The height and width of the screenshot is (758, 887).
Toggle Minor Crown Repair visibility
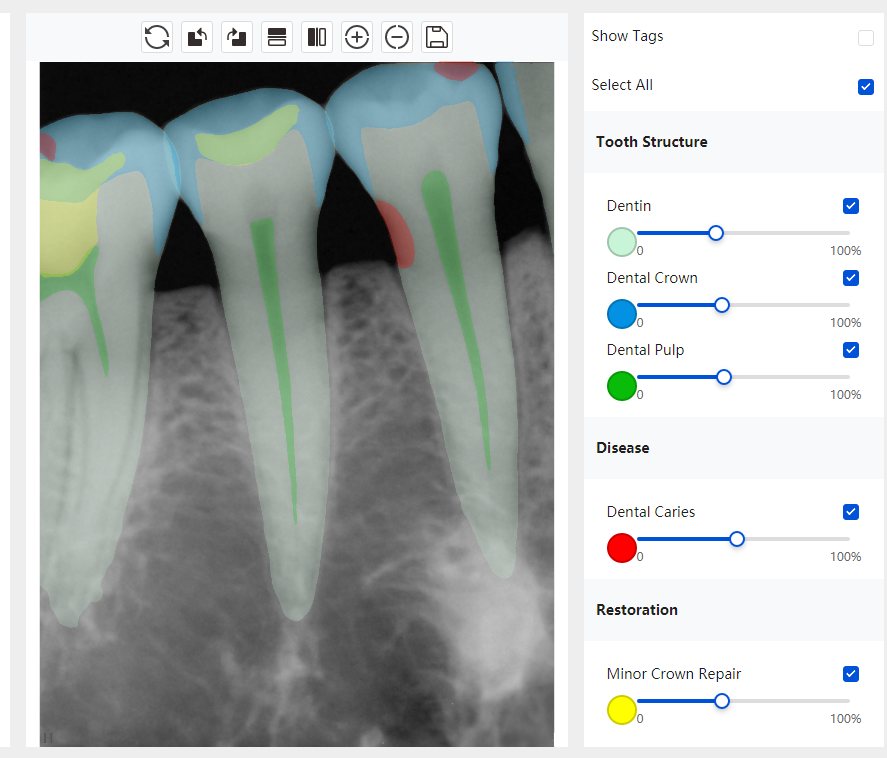coord(851,674)
